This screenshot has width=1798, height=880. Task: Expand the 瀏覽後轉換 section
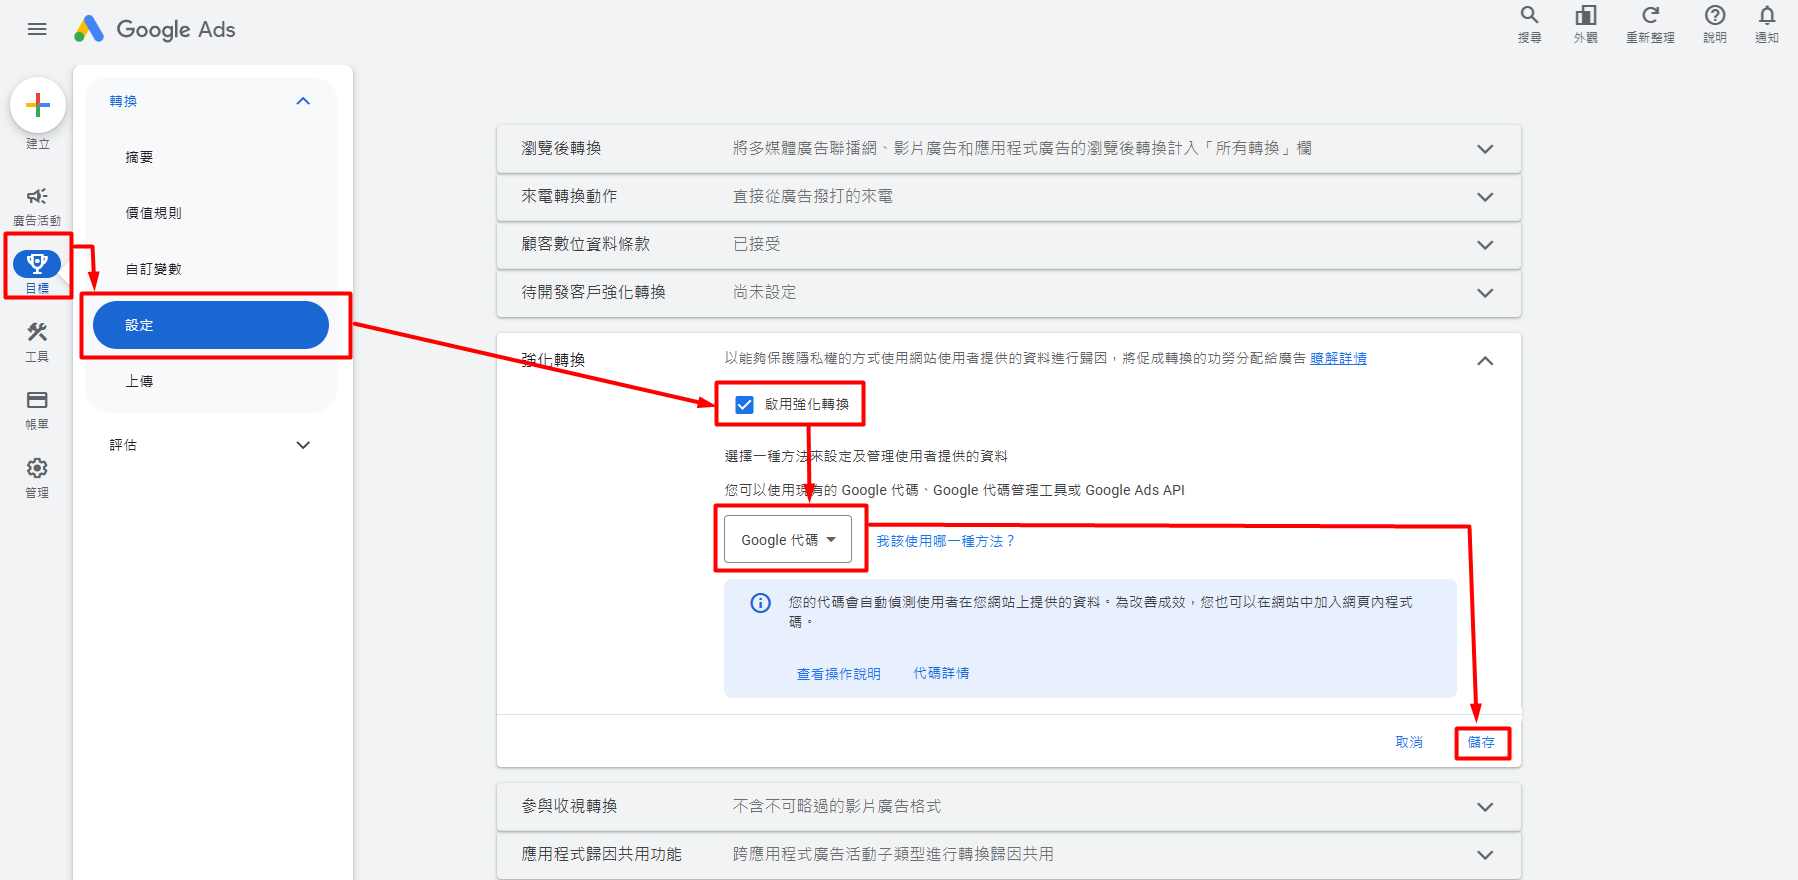tap(1485, 149)
